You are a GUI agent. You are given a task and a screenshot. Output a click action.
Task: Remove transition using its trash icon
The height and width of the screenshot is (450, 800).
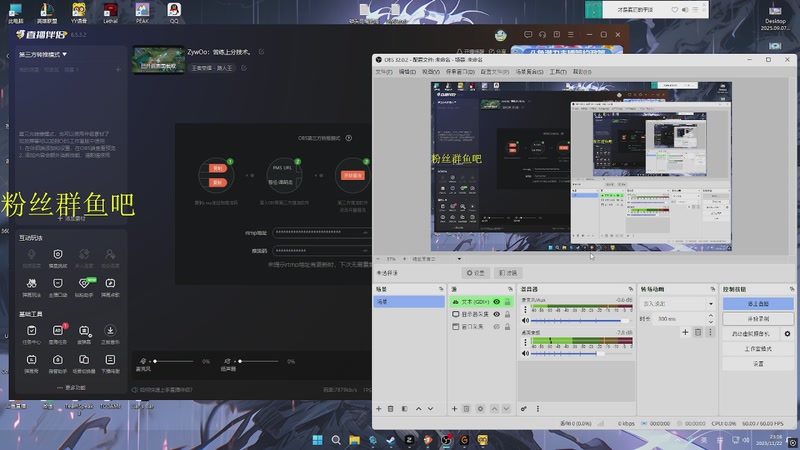(x=698, y=332)
